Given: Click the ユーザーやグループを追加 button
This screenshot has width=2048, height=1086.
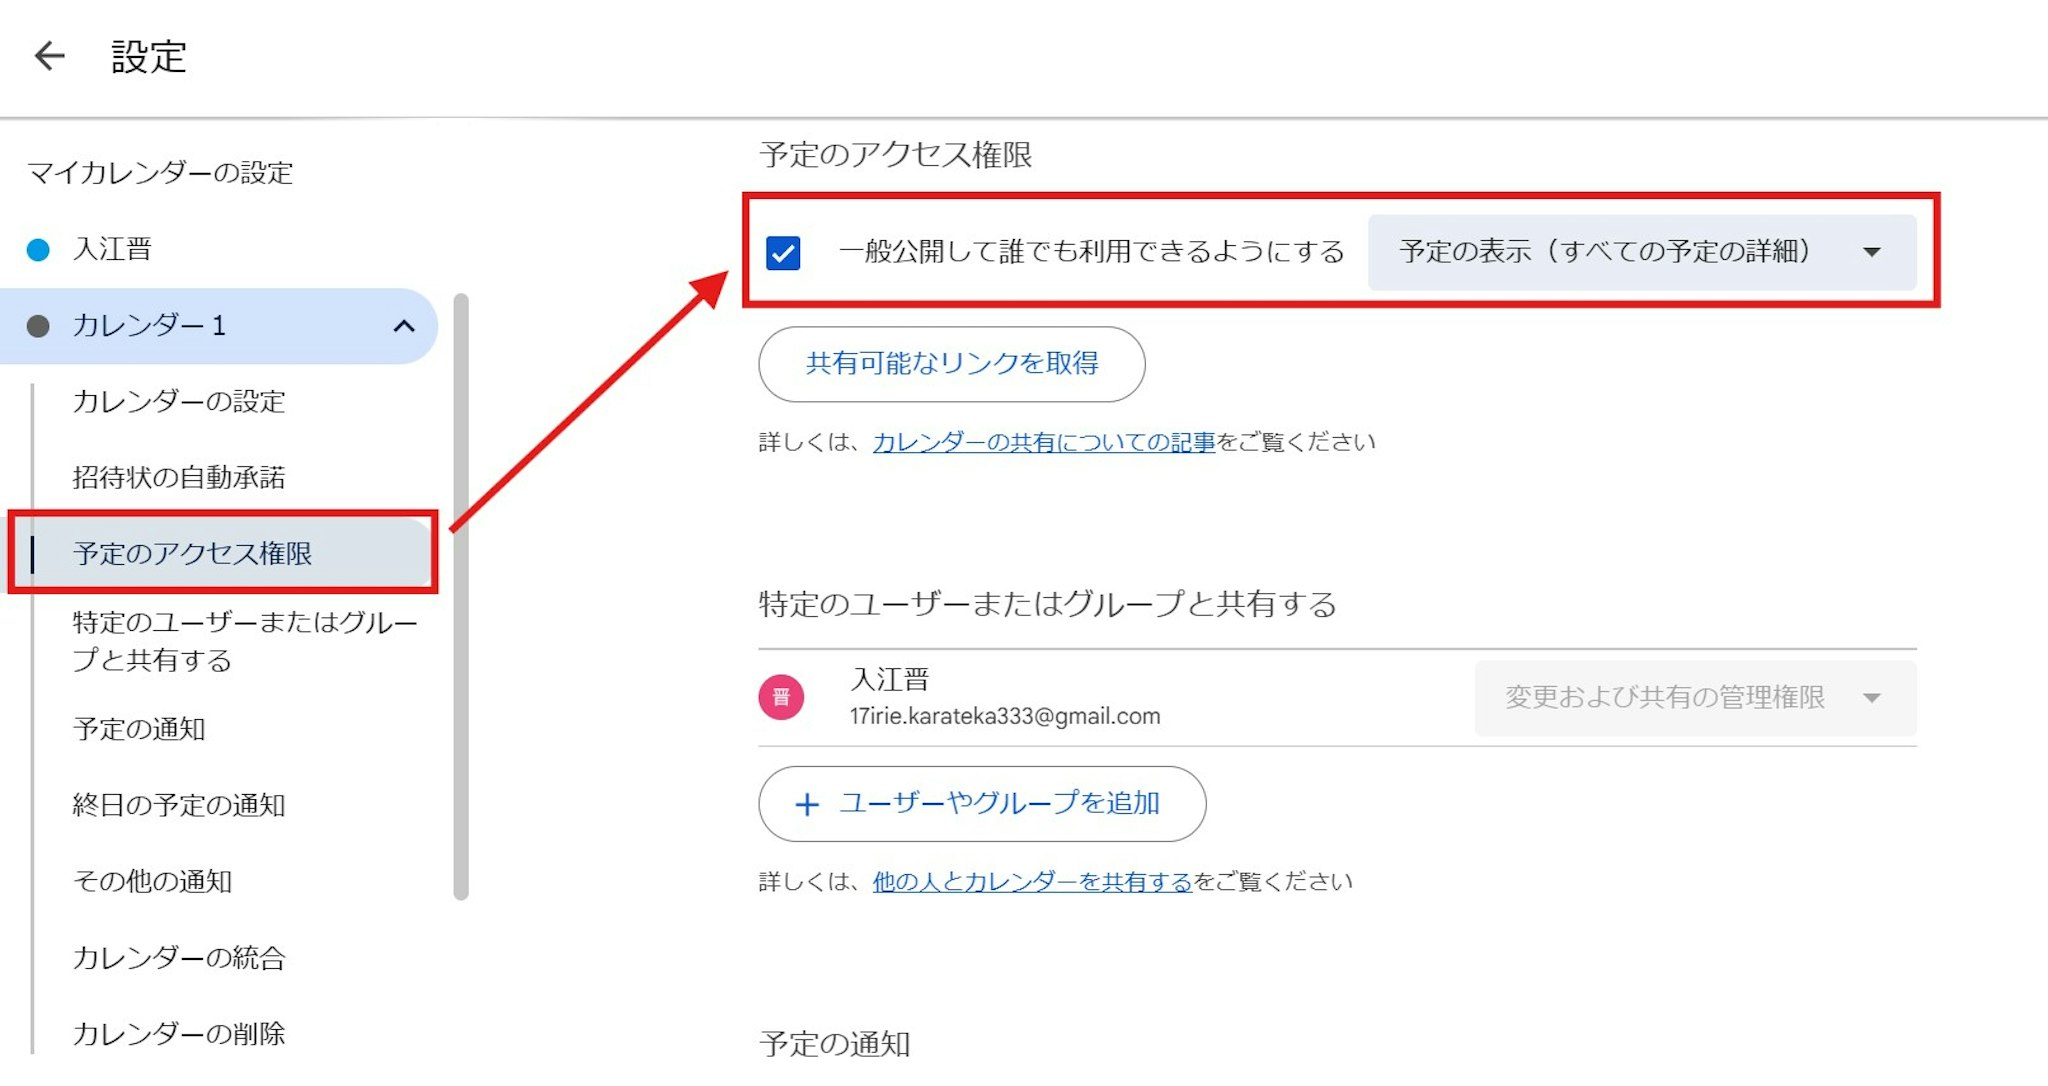Looking at the screenshot, I should point(998,804).
